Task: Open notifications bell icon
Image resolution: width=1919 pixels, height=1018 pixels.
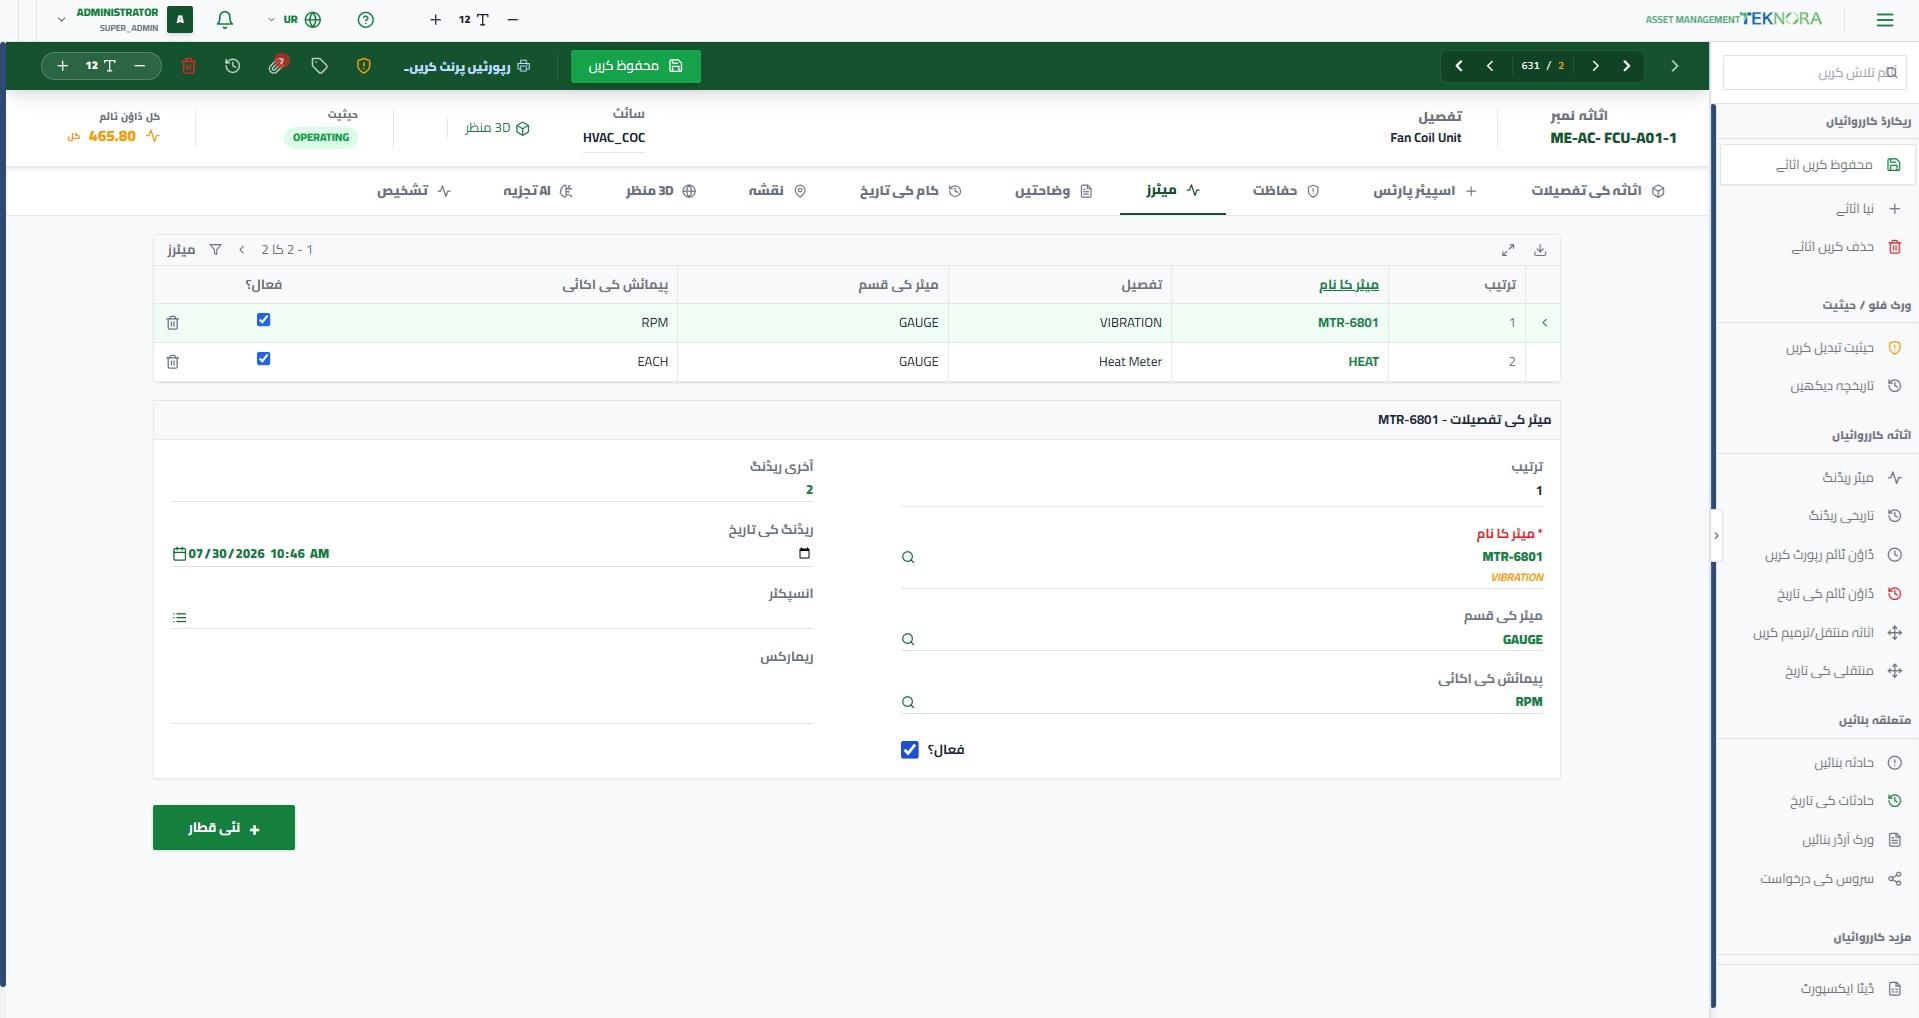Action: (225, 20)
